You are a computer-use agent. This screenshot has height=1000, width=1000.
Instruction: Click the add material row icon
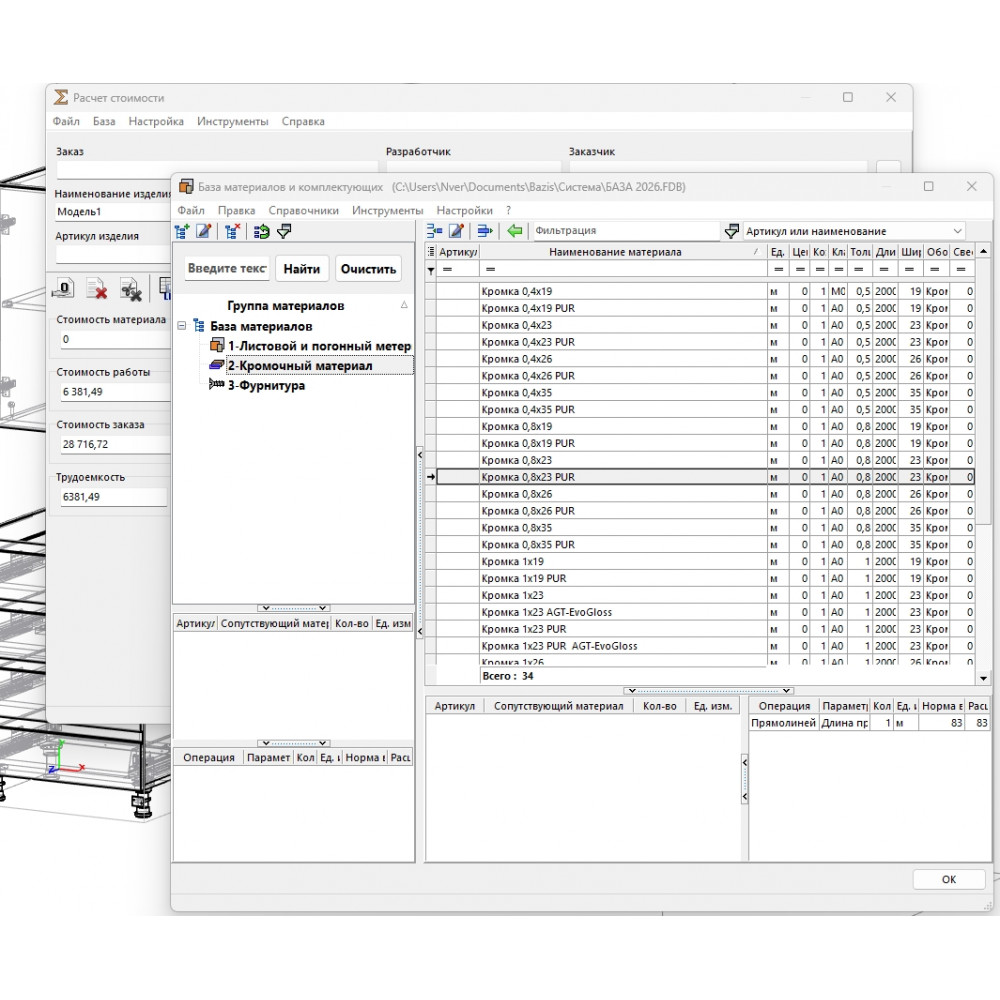[434, 231]
